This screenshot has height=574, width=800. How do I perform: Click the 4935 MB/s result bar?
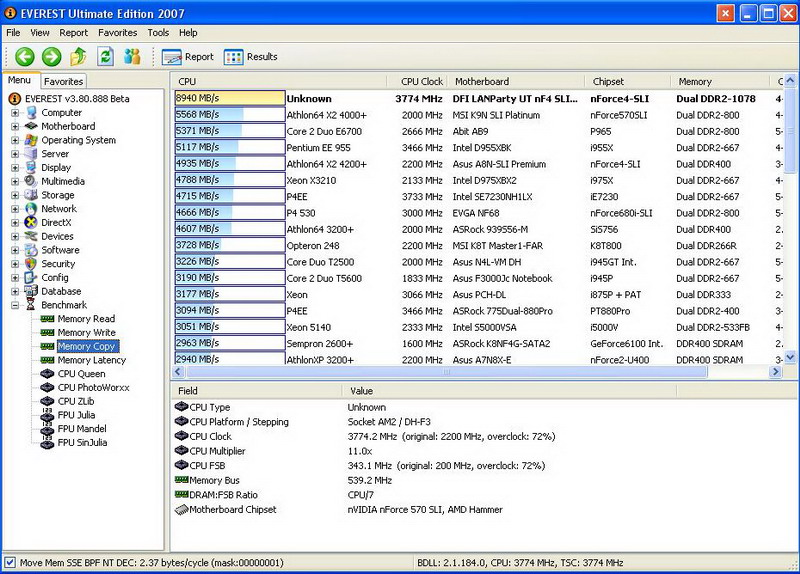[230, 163]
